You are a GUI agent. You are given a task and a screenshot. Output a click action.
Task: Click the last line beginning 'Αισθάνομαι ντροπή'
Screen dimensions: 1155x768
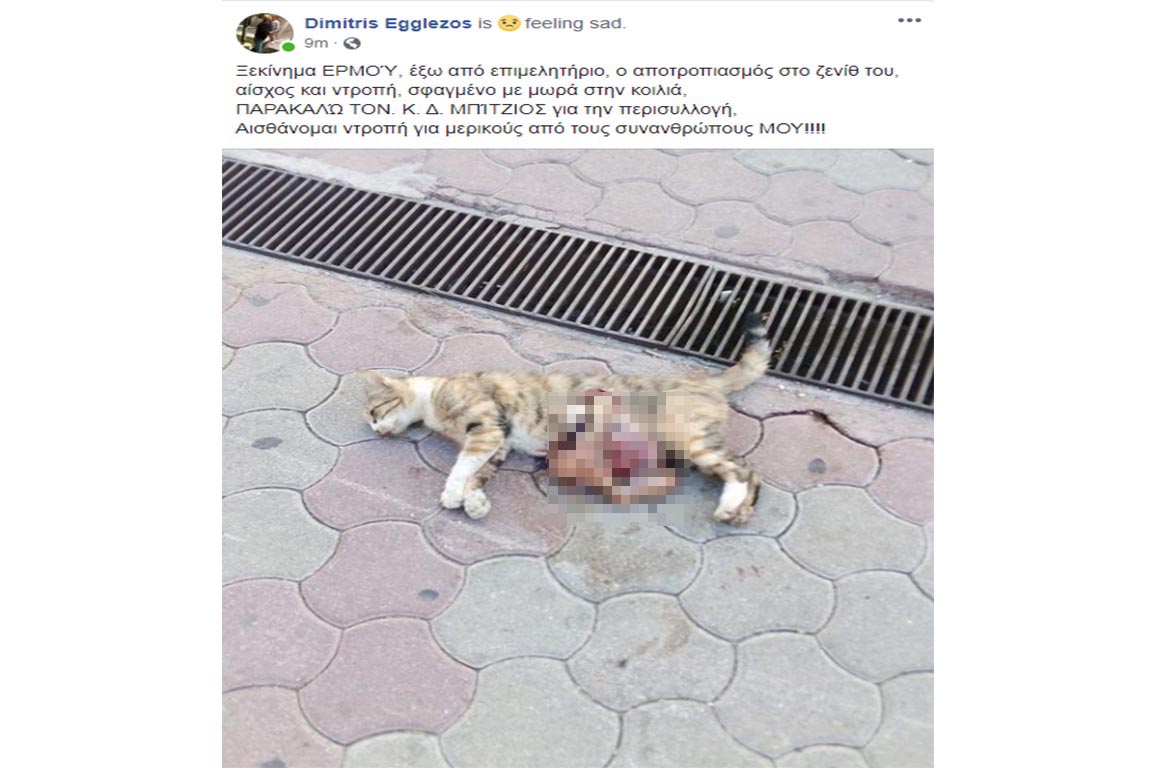tap(530, 128)
